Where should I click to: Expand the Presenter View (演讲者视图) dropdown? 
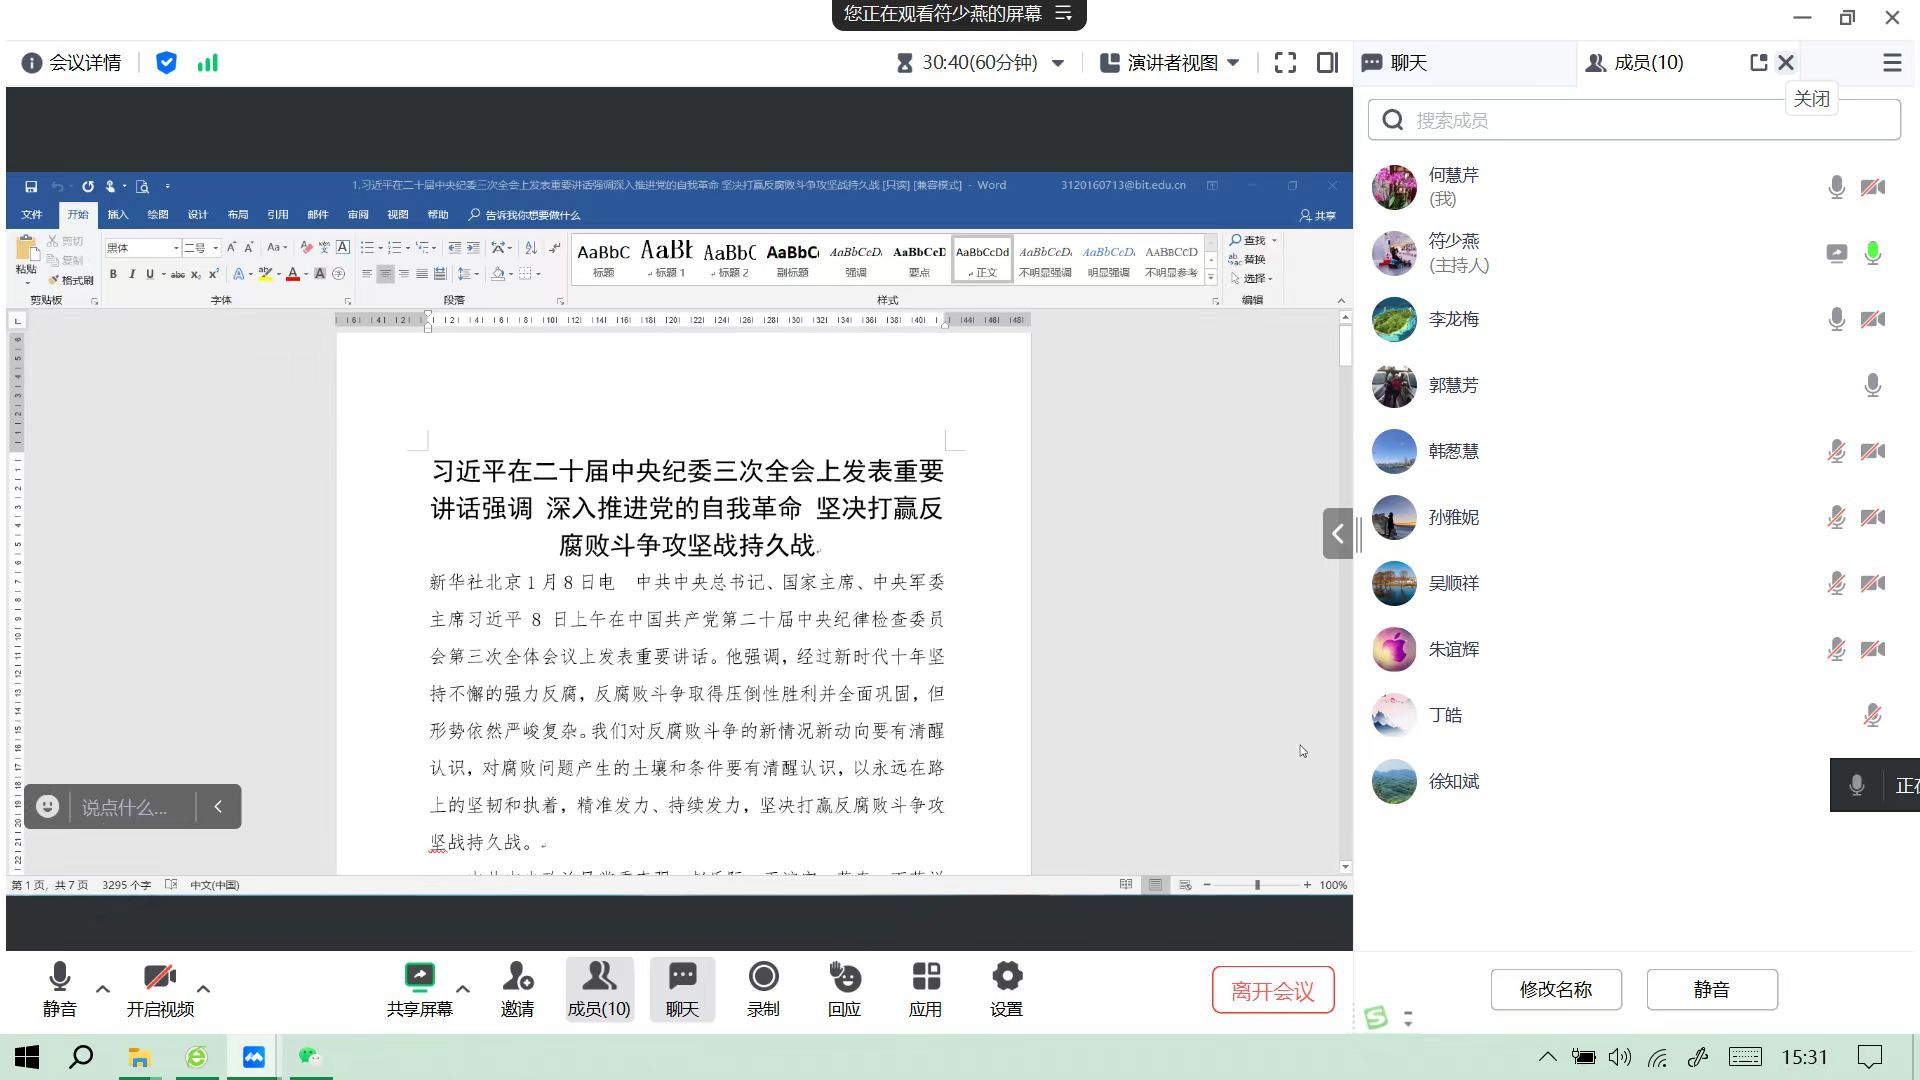tap(1233, 63)
